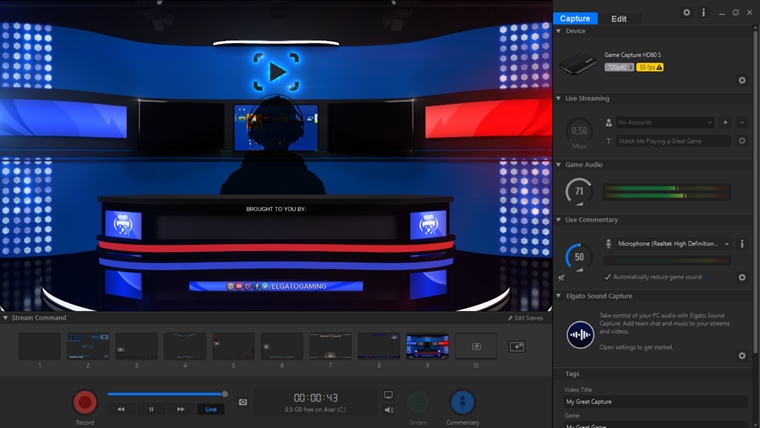Screen dimensions: 760x428
Task: Open Live Commentary settings gear
Action: coord(742,277)
